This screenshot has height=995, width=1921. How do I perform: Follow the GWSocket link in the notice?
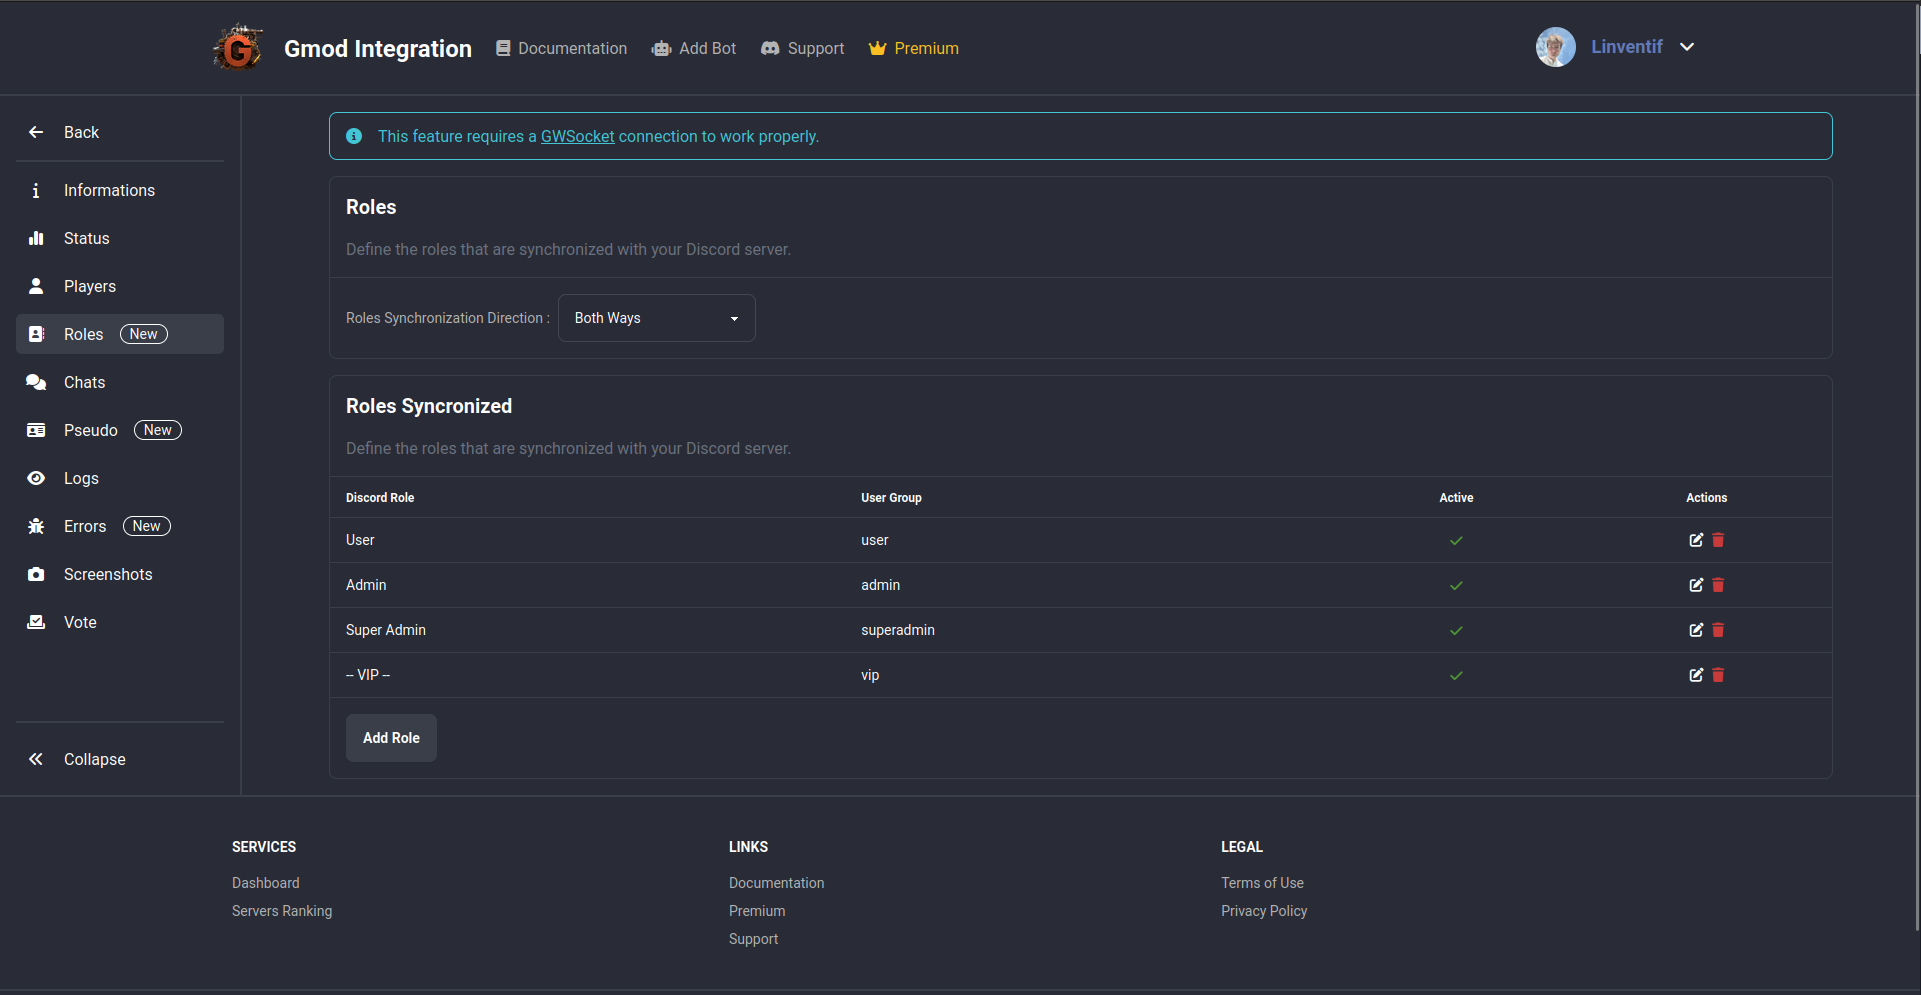(577, 136)
